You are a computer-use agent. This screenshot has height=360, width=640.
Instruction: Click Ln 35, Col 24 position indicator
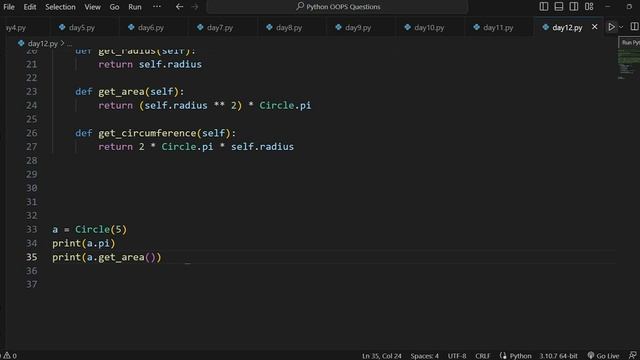click(x=381, y=356)
